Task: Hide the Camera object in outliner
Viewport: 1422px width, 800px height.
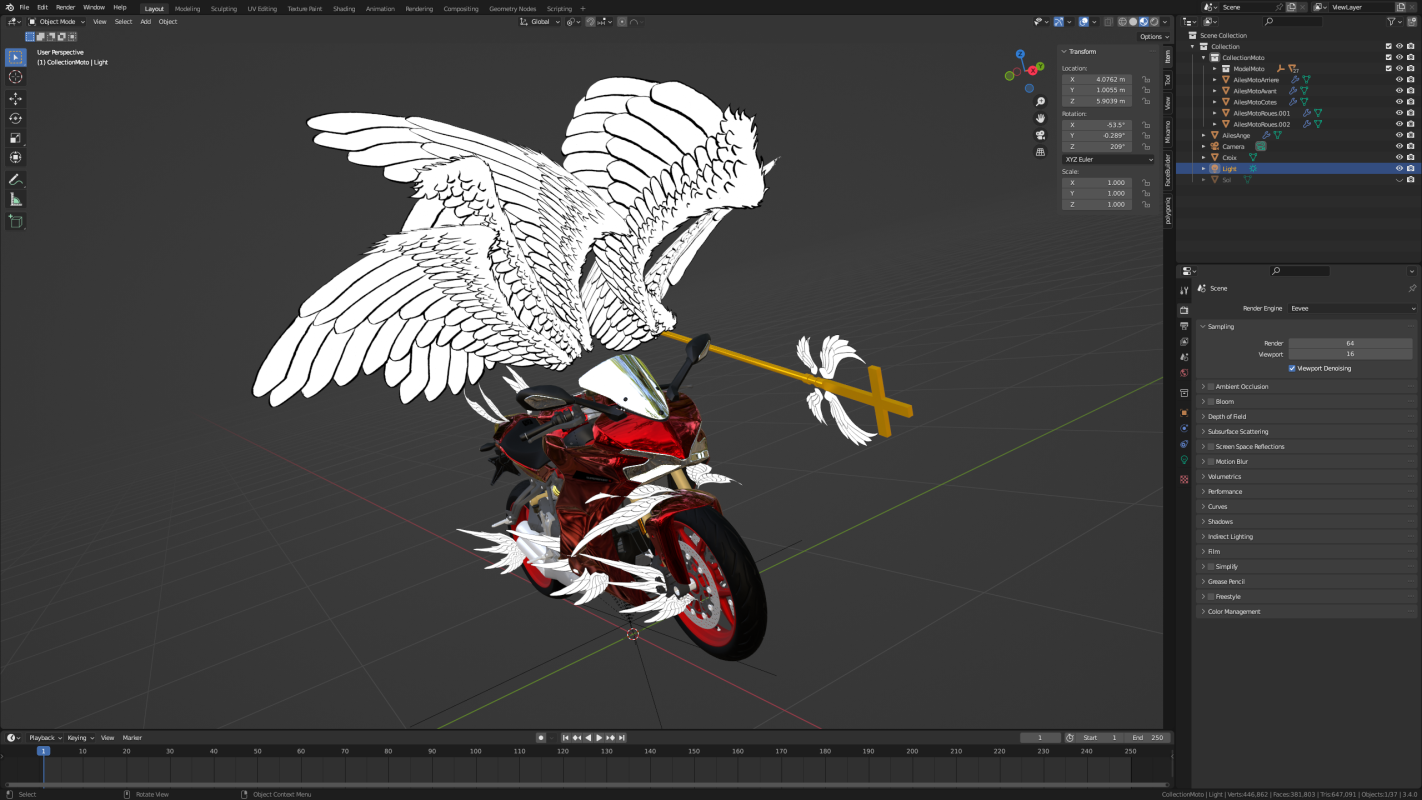Action: point(1399,146)
